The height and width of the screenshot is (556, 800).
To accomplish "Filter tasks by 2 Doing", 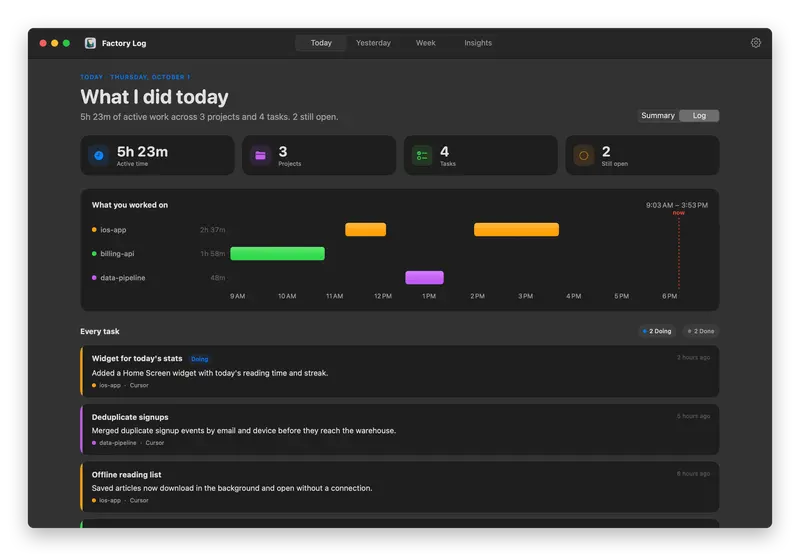I will pos(657,331).
